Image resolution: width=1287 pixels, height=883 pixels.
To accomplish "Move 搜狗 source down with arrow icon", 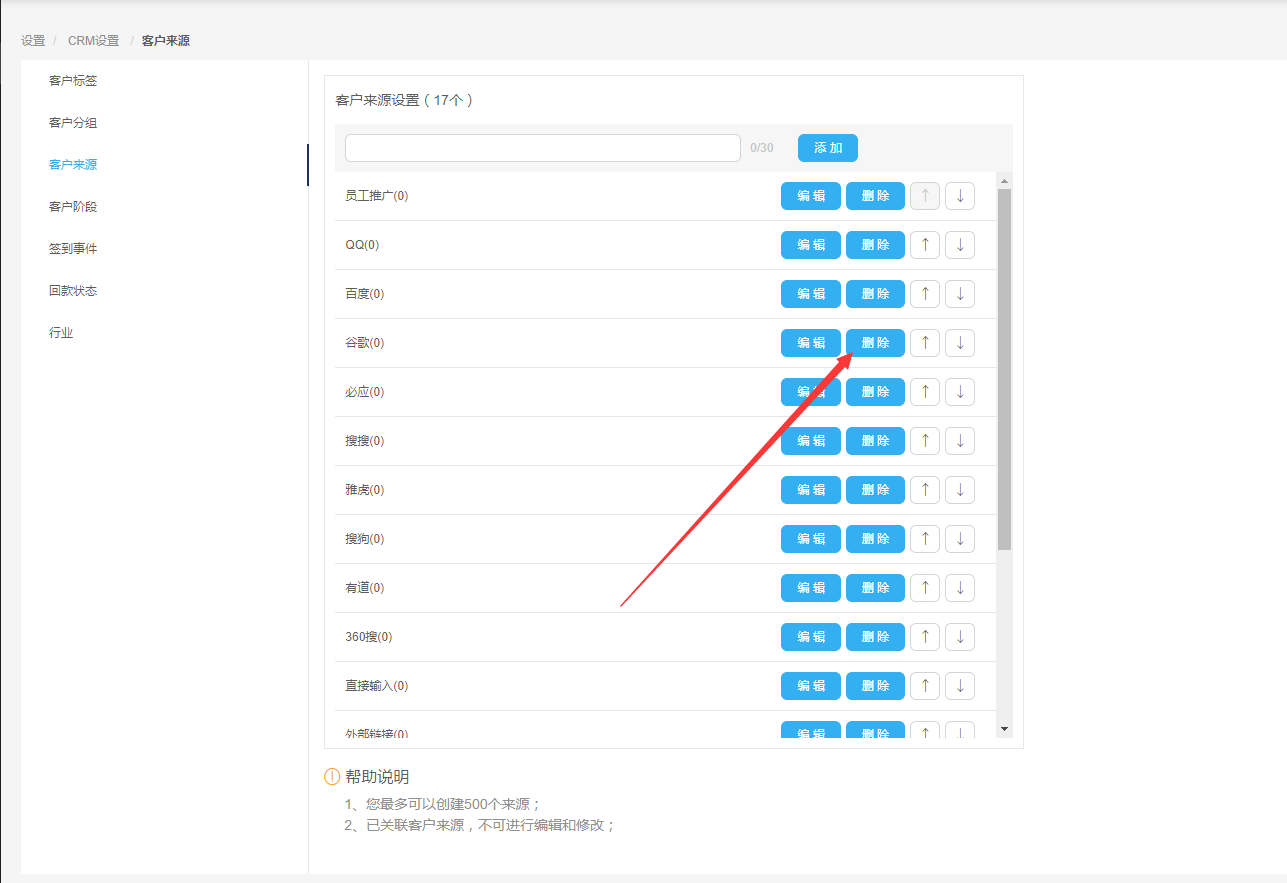I will pos(959,539).
